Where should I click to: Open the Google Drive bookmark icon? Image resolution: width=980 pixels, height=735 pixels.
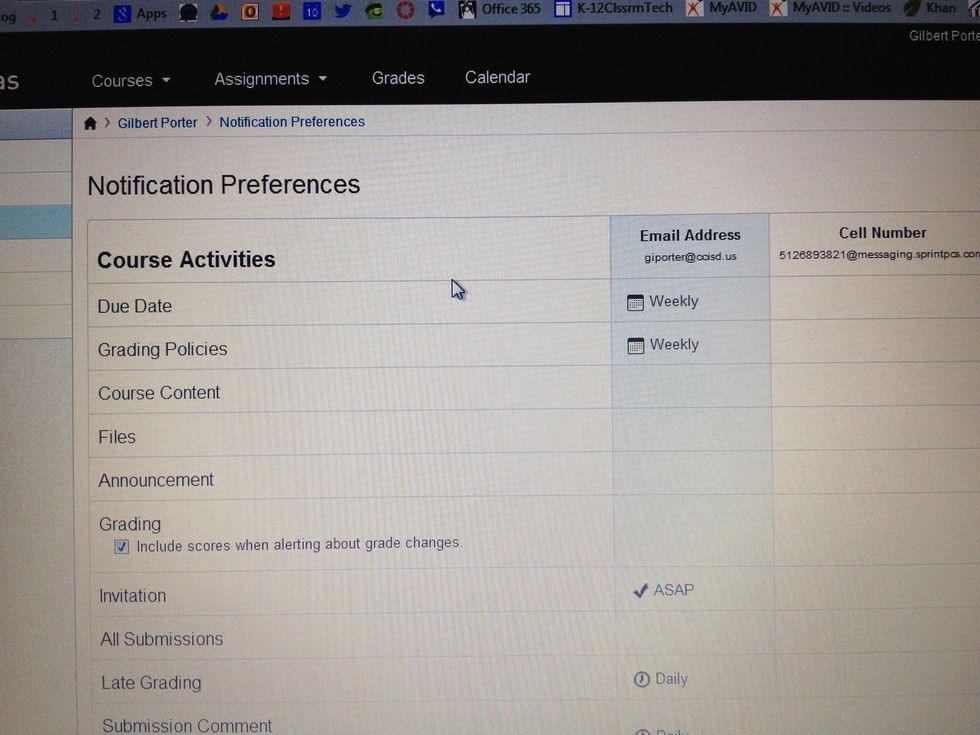(x=219, y=13)
